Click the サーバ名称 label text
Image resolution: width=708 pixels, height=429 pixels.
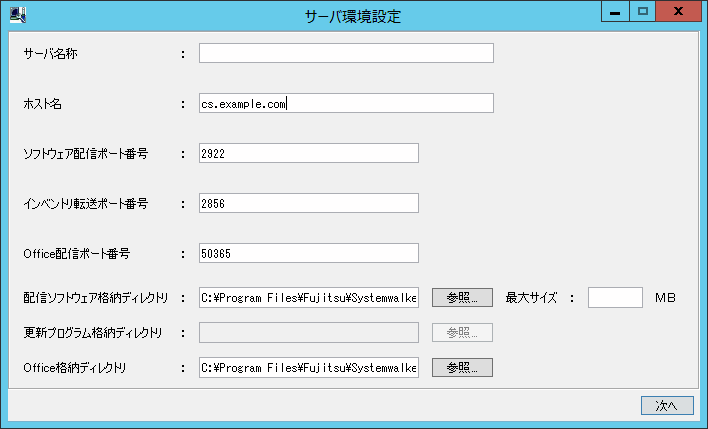tap(51, 54)
